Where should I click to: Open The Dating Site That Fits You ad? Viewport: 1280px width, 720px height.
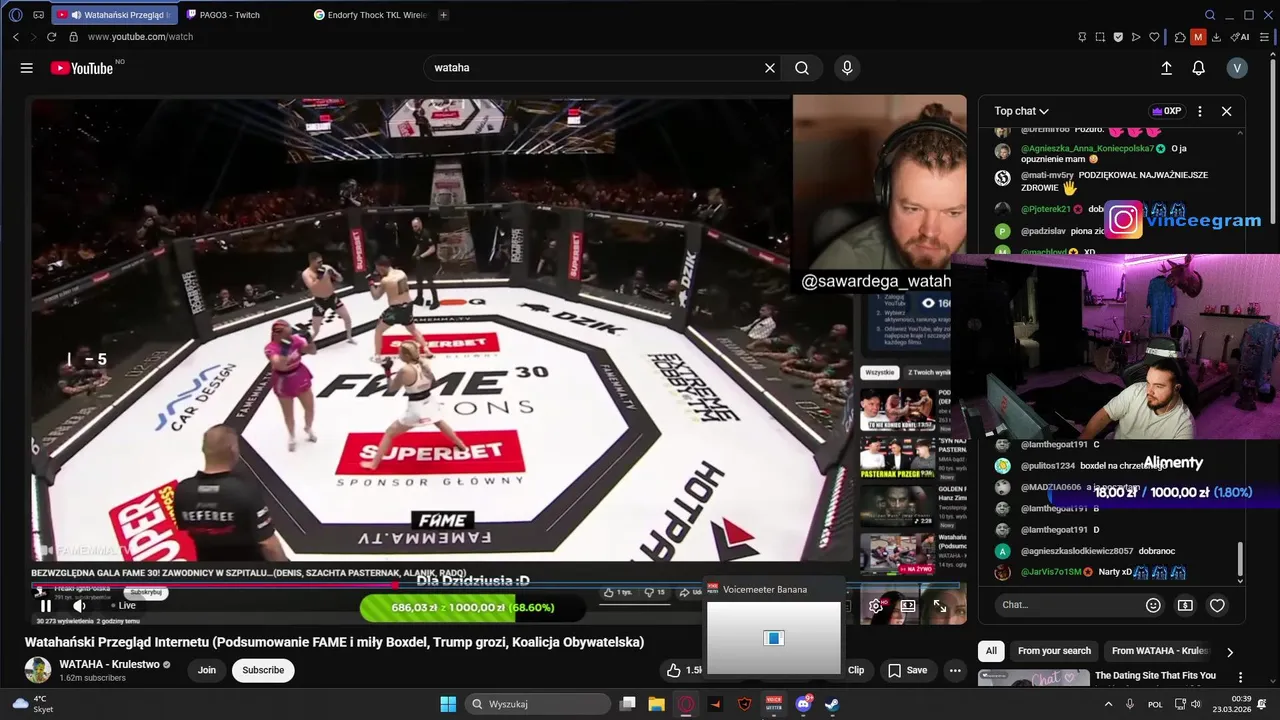1155,676
